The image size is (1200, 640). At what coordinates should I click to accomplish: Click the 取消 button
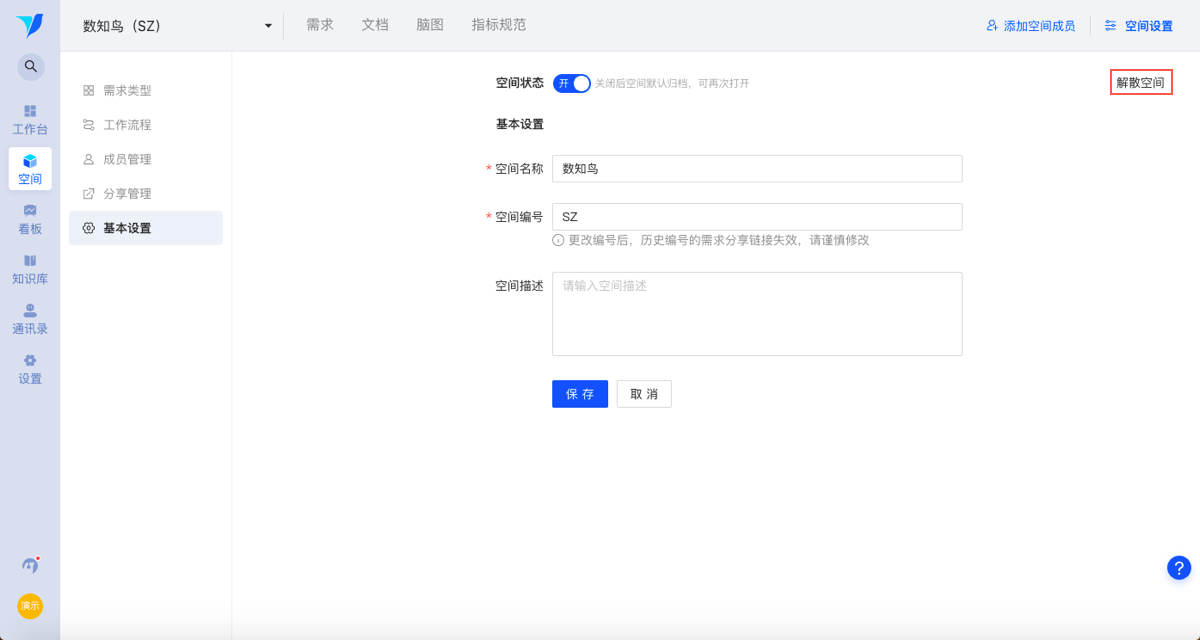(x=644, y=394)
